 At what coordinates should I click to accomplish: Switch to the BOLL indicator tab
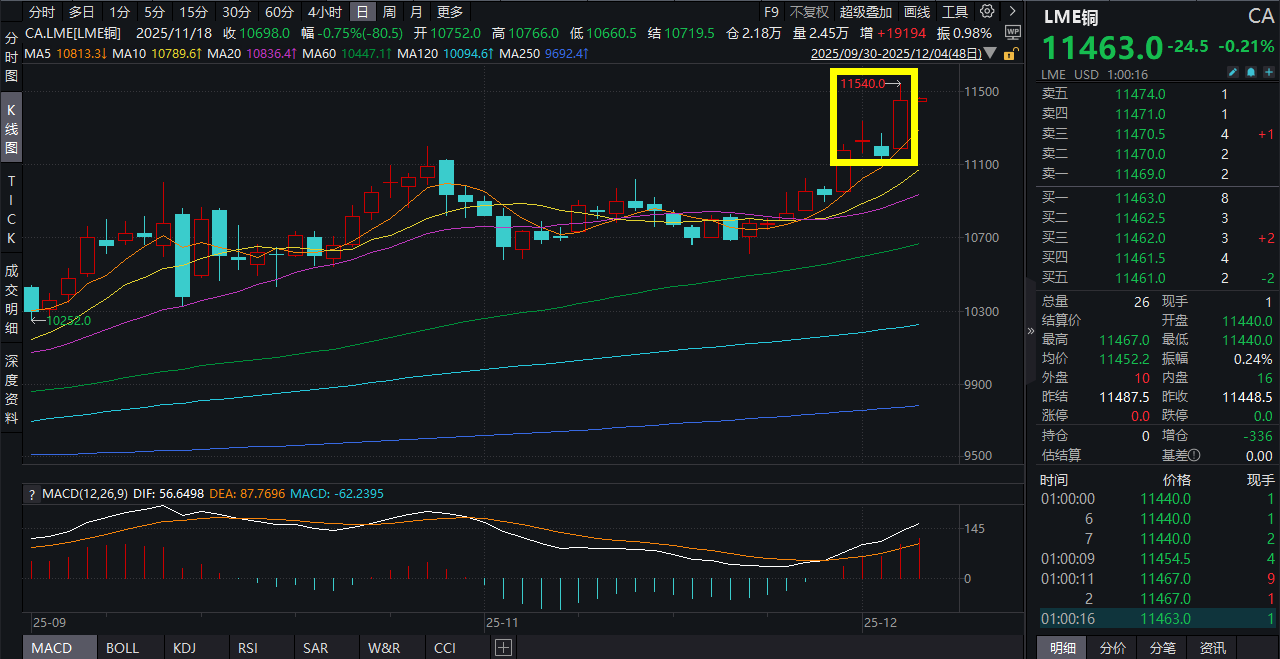(x=122, y=648)
